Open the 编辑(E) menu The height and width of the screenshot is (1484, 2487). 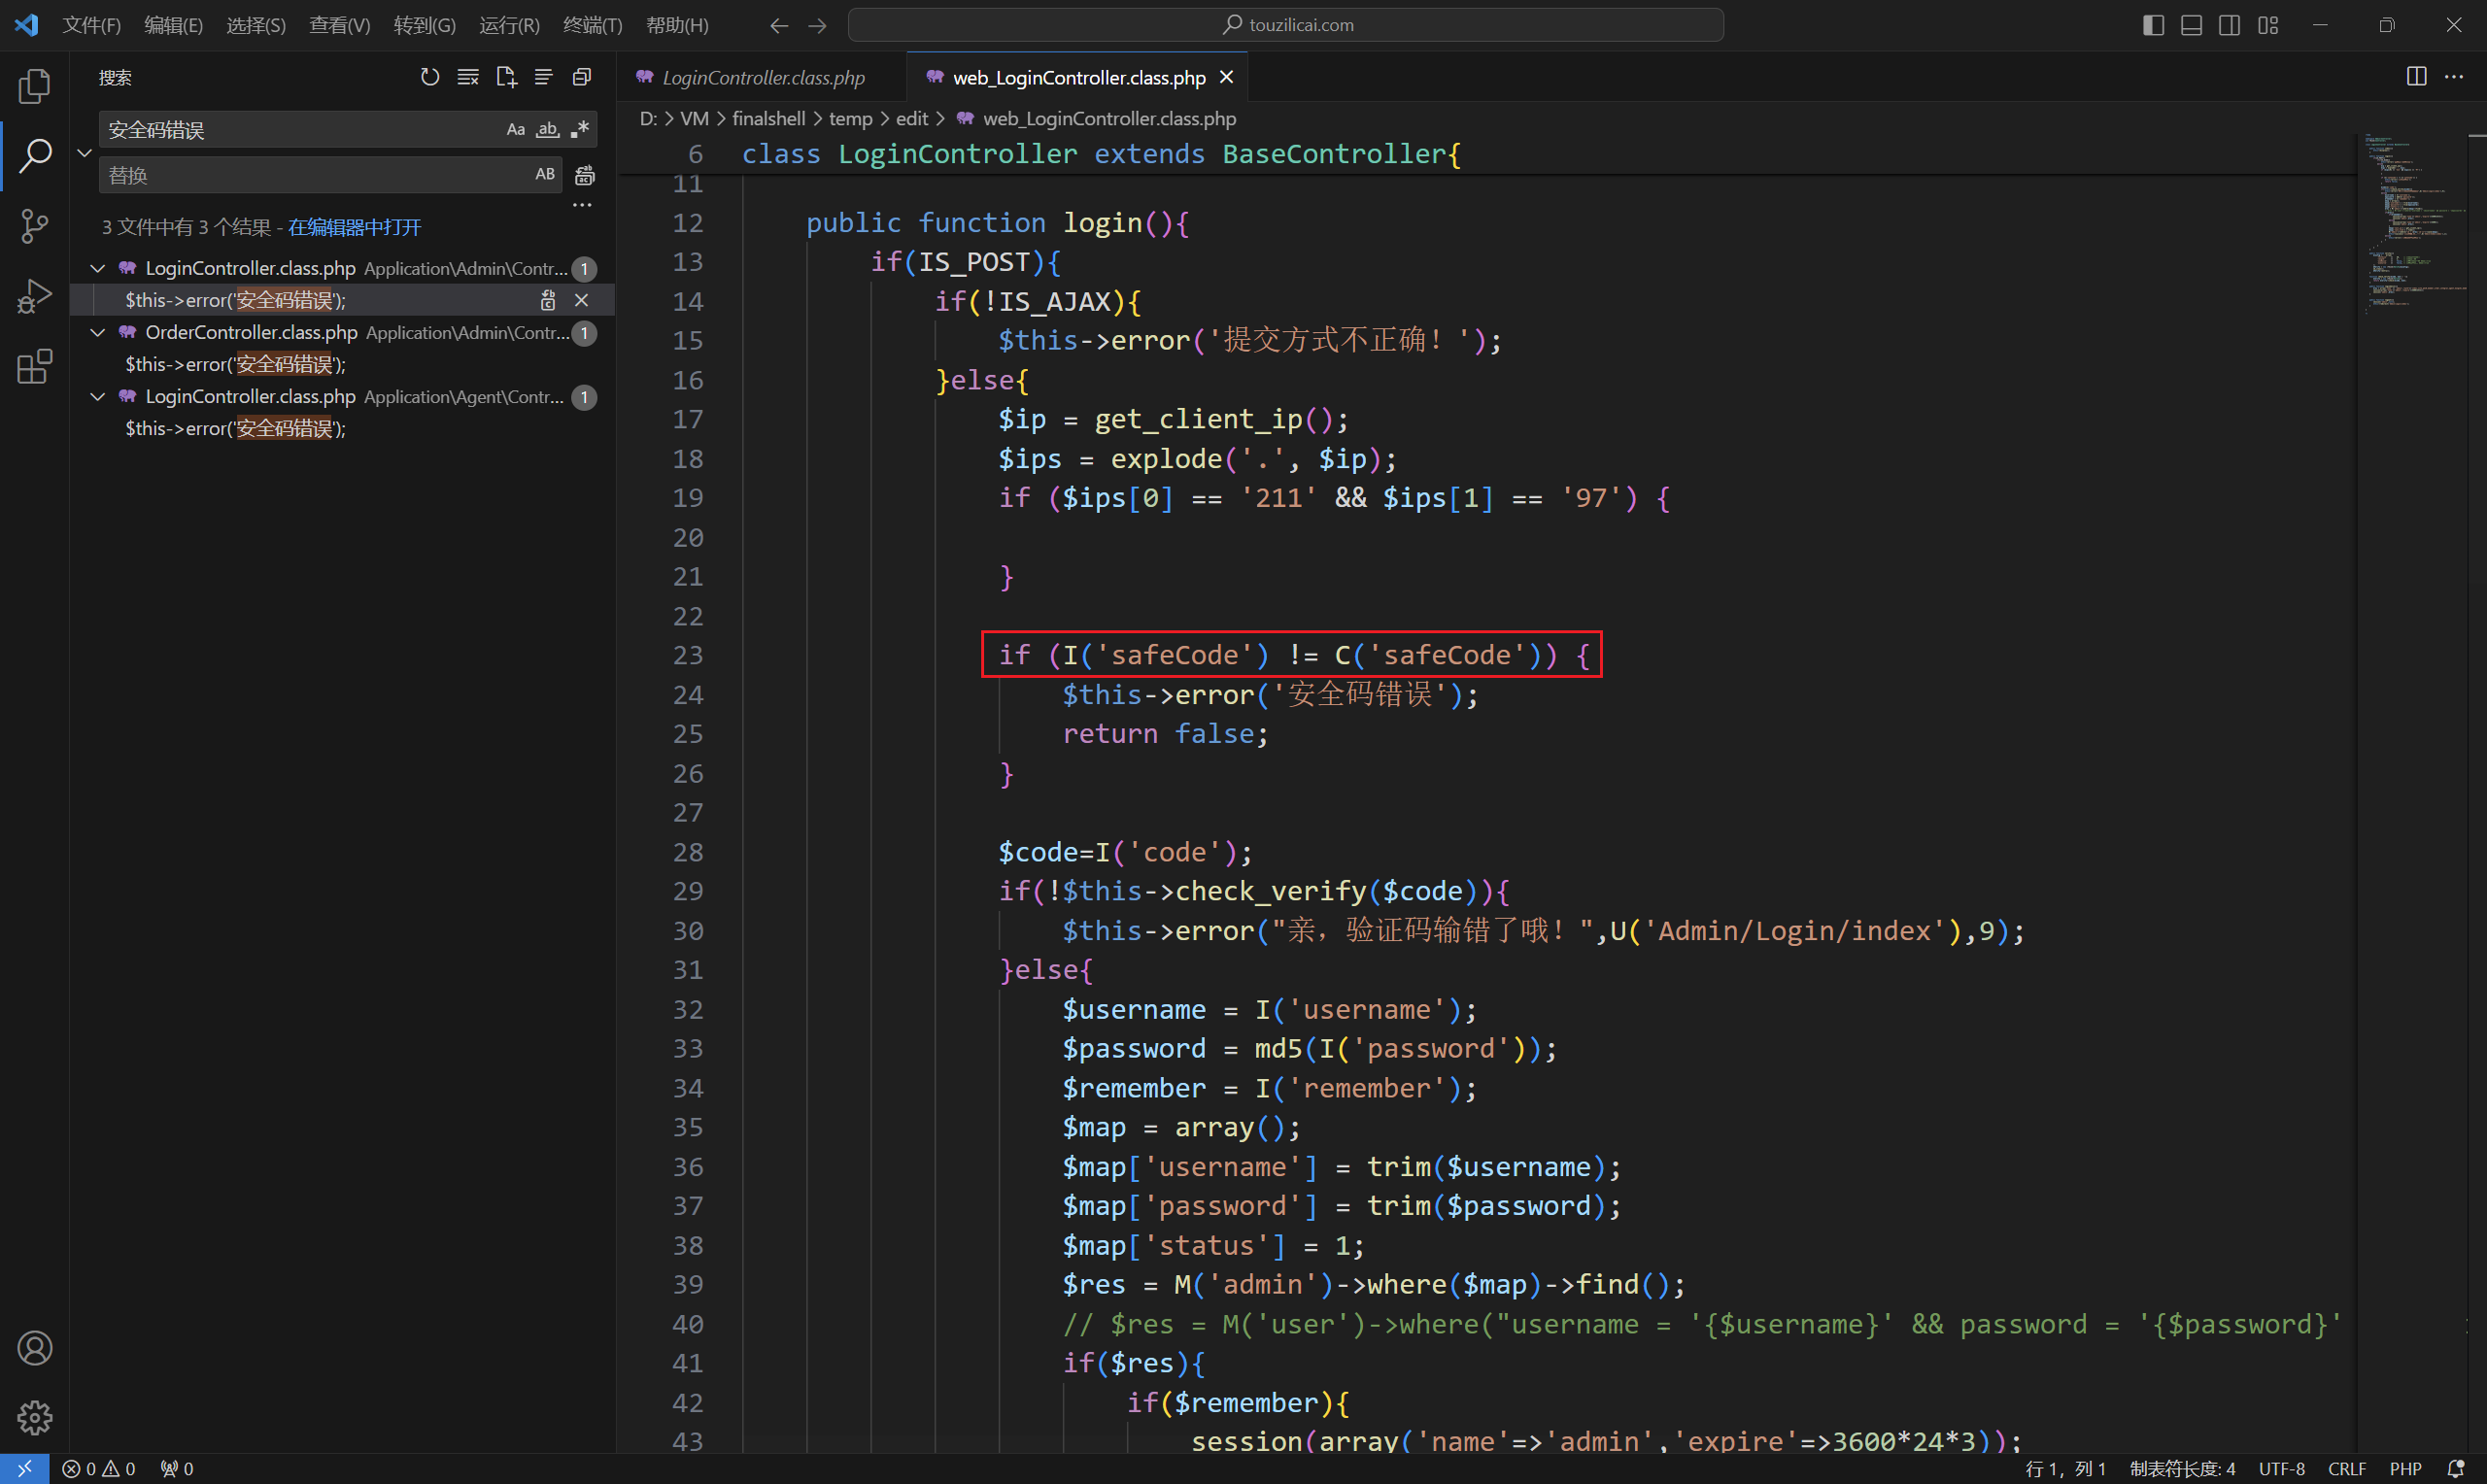click(x=173, y=25)
